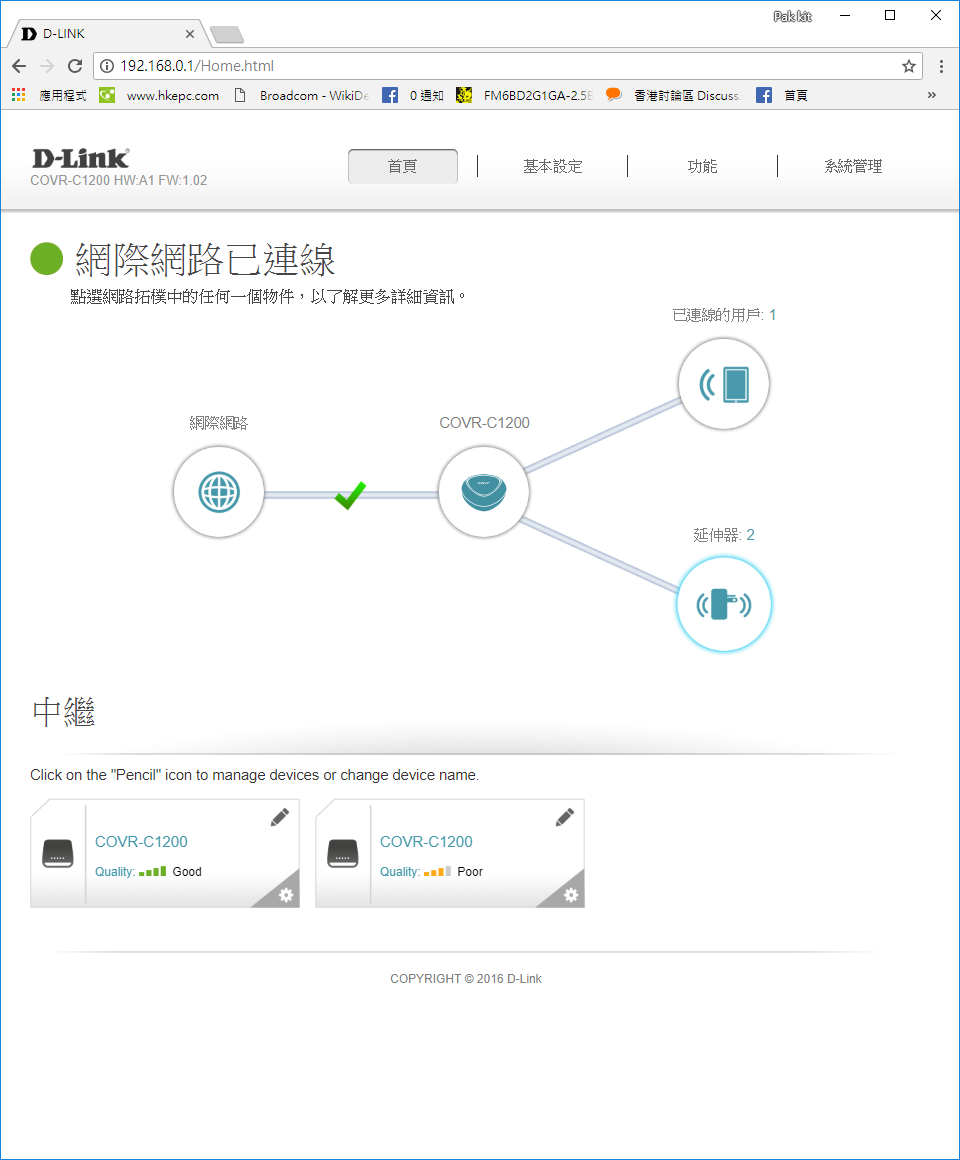Click COVR-C1200 name on the Good quality card
Viewport: 960px width, 1160px height.
click(141, 842)
